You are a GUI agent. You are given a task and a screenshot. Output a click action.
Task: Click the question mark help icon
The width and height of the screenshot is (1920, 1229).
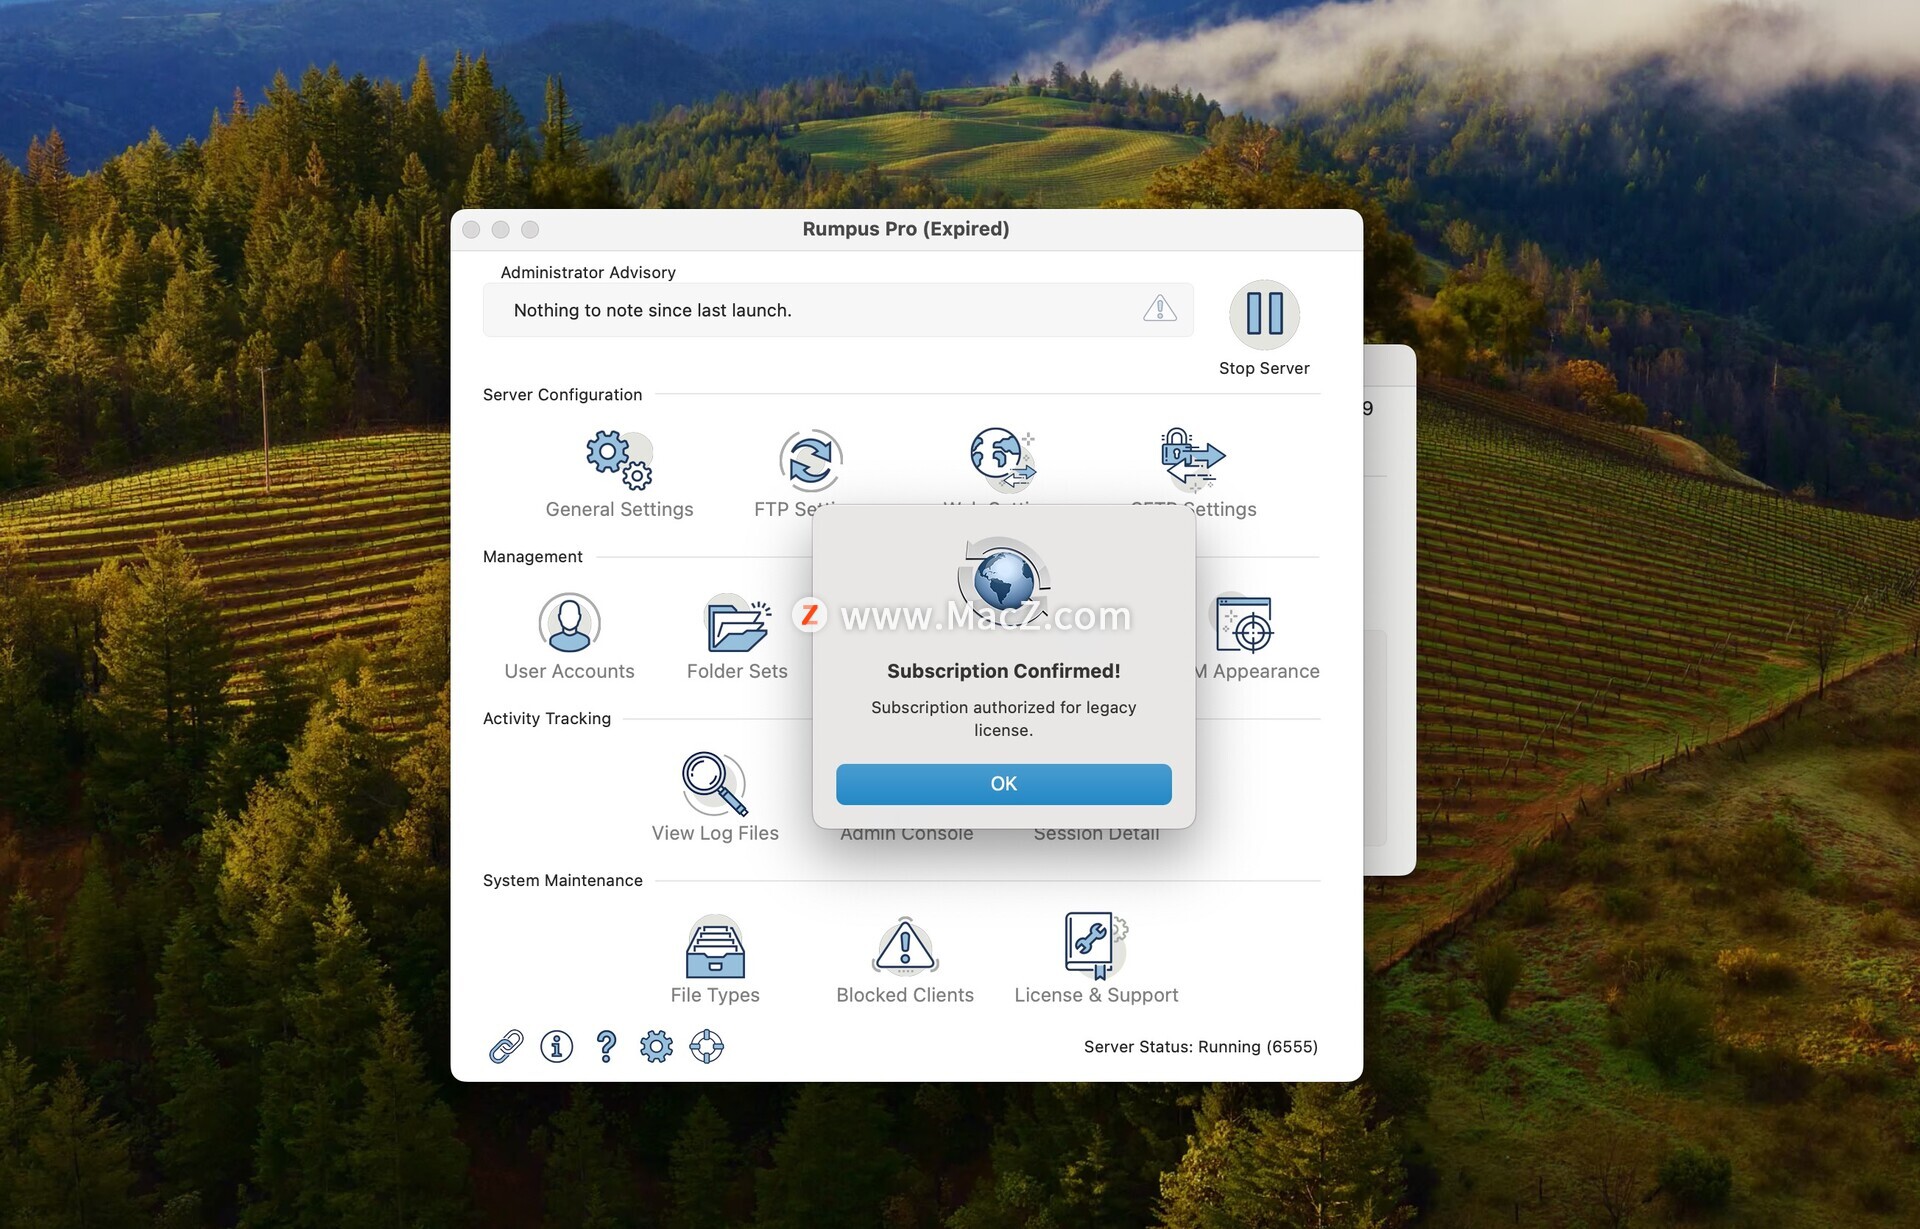[x=606, y=1046]
